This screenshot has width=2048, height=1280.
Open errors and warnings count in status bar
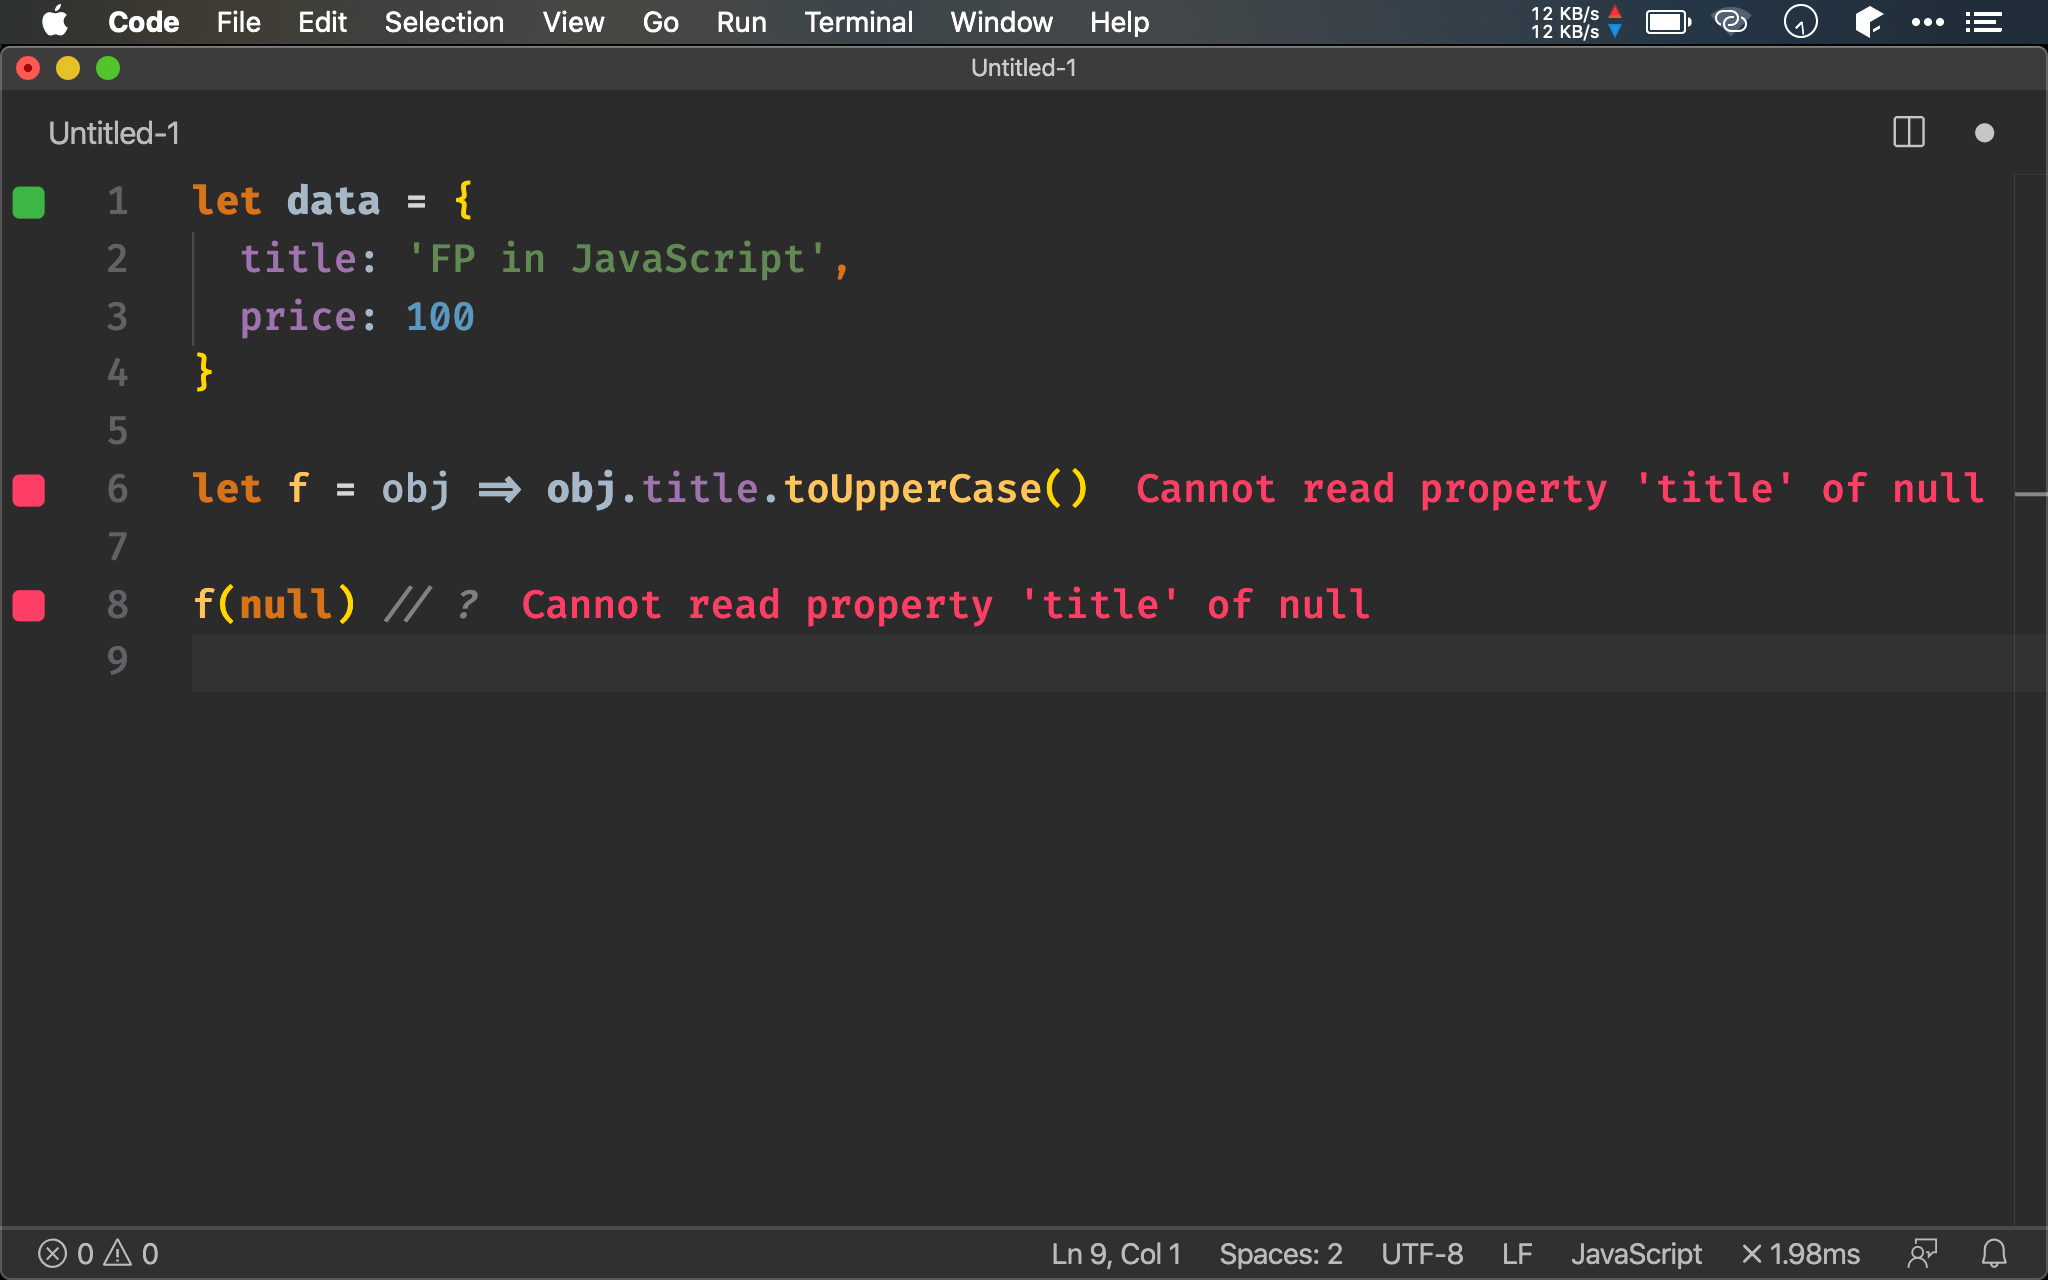(x=98, y=1253)
